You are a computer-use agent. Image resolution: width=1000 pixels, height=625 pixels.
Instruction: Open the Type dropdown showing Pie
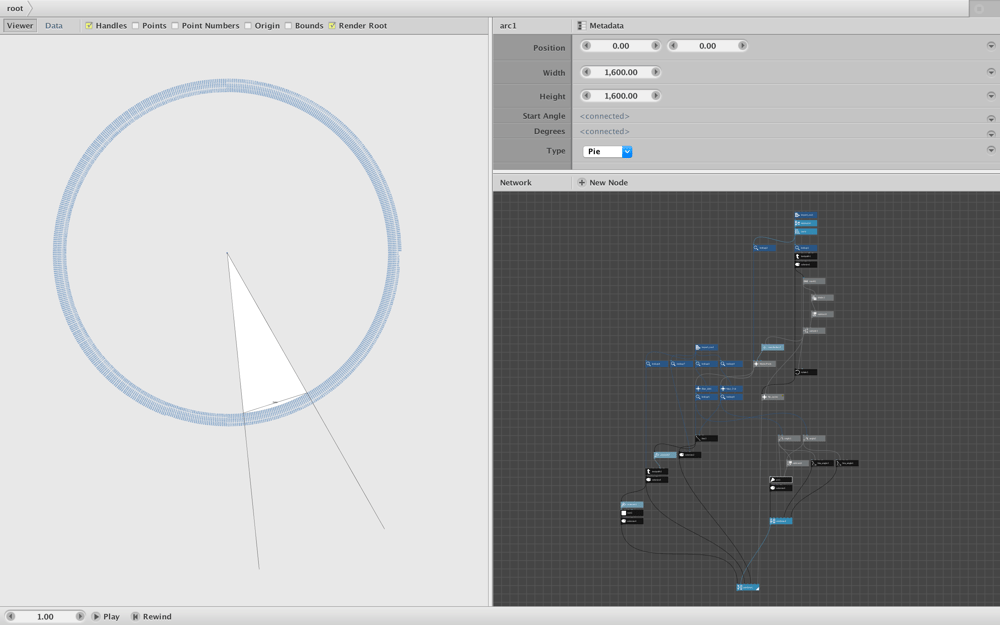[x=607, y=152]
